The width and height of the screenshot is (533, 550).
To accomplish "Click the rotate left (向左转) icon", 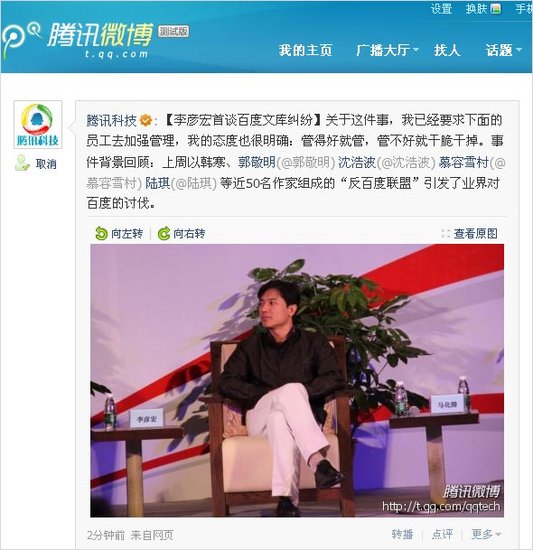I will click(101, 233).
